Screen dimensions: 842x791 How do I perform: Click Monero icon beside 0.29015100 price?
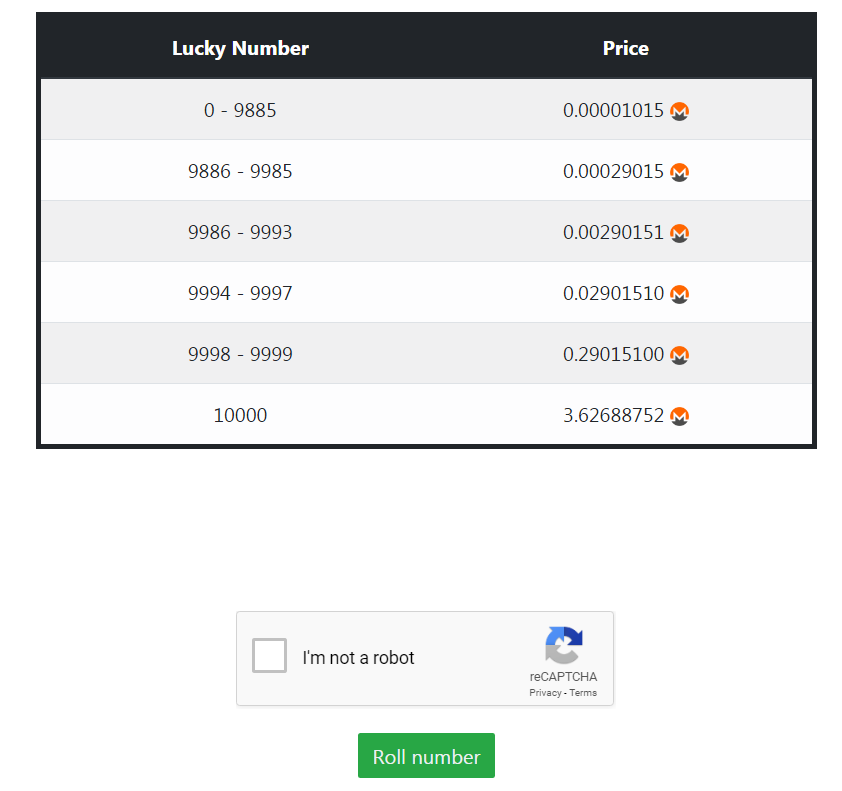679,355
